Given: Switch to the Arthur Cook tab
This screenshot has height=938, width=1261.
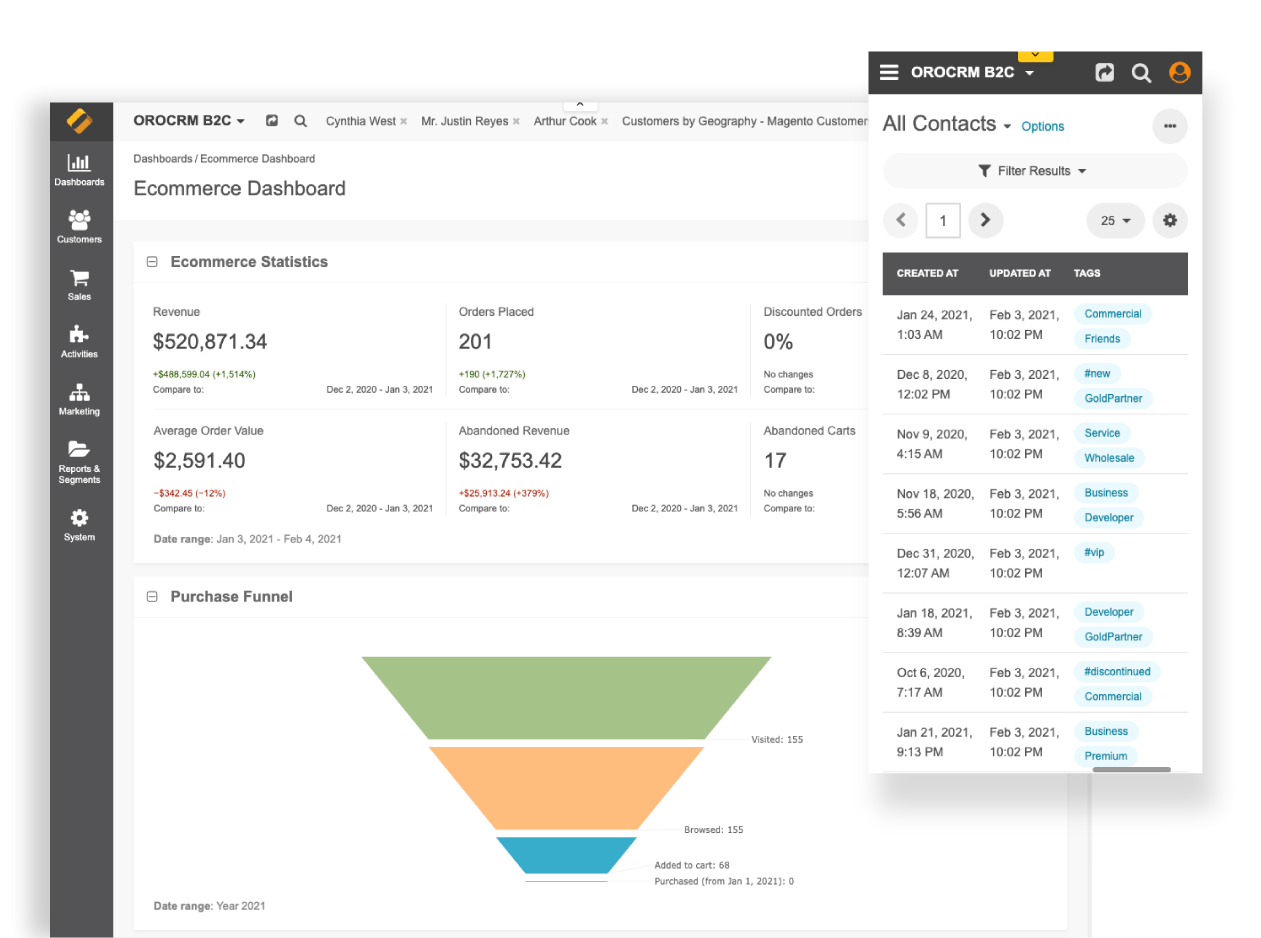Looking at the screenshot, I should pyautogui.click(x=565, y=121).
